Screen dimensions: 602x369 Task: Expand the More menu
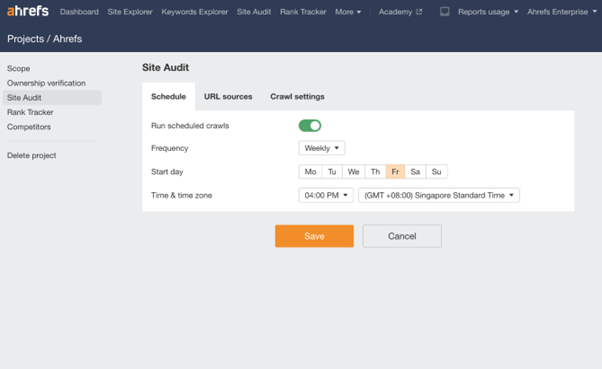coord(348,12)
